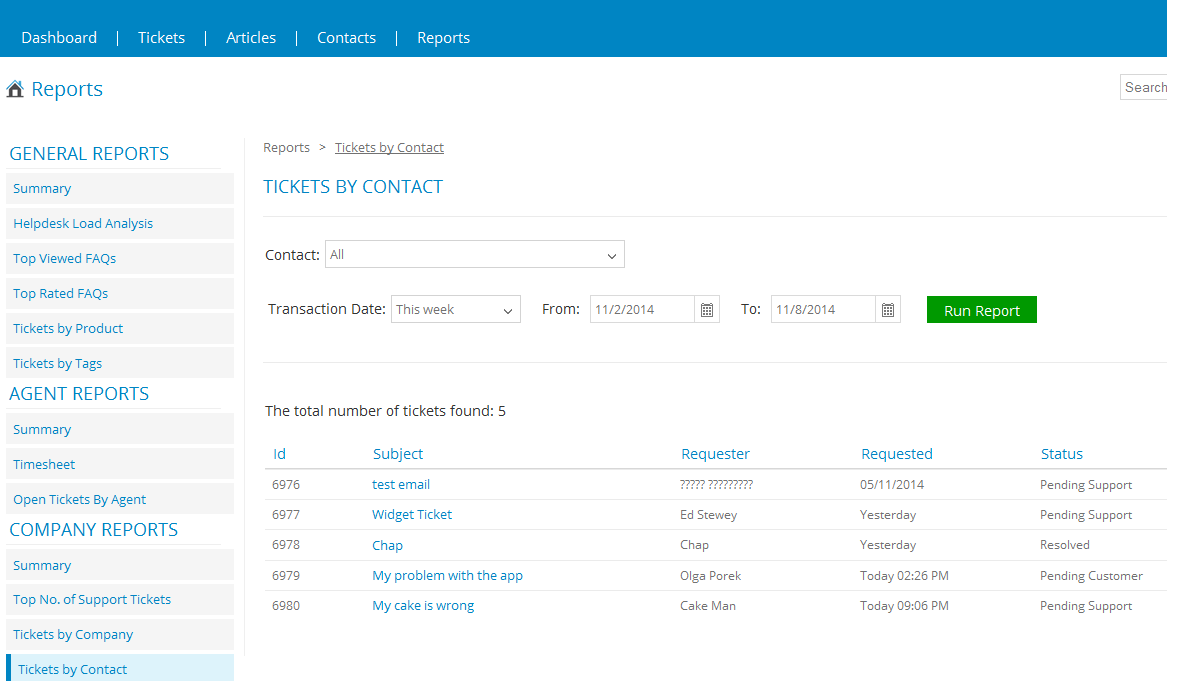Click the Pending Customer status cell
Screen dimensions: 1186x681
(1091, 575)
